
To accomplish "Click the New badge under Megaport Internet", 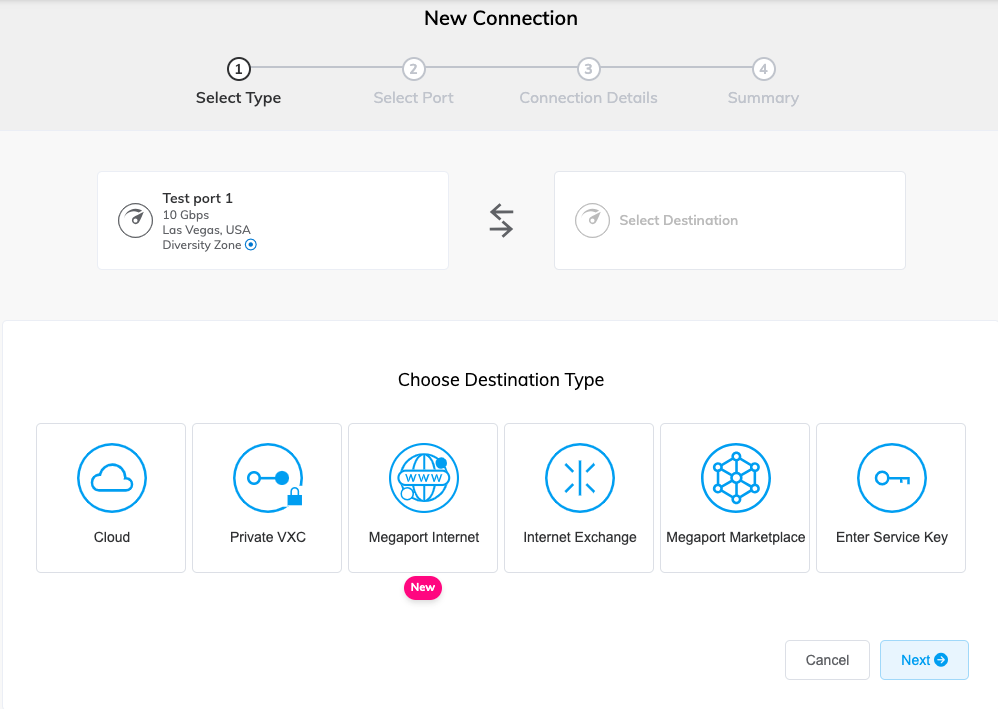I will 423,587.
